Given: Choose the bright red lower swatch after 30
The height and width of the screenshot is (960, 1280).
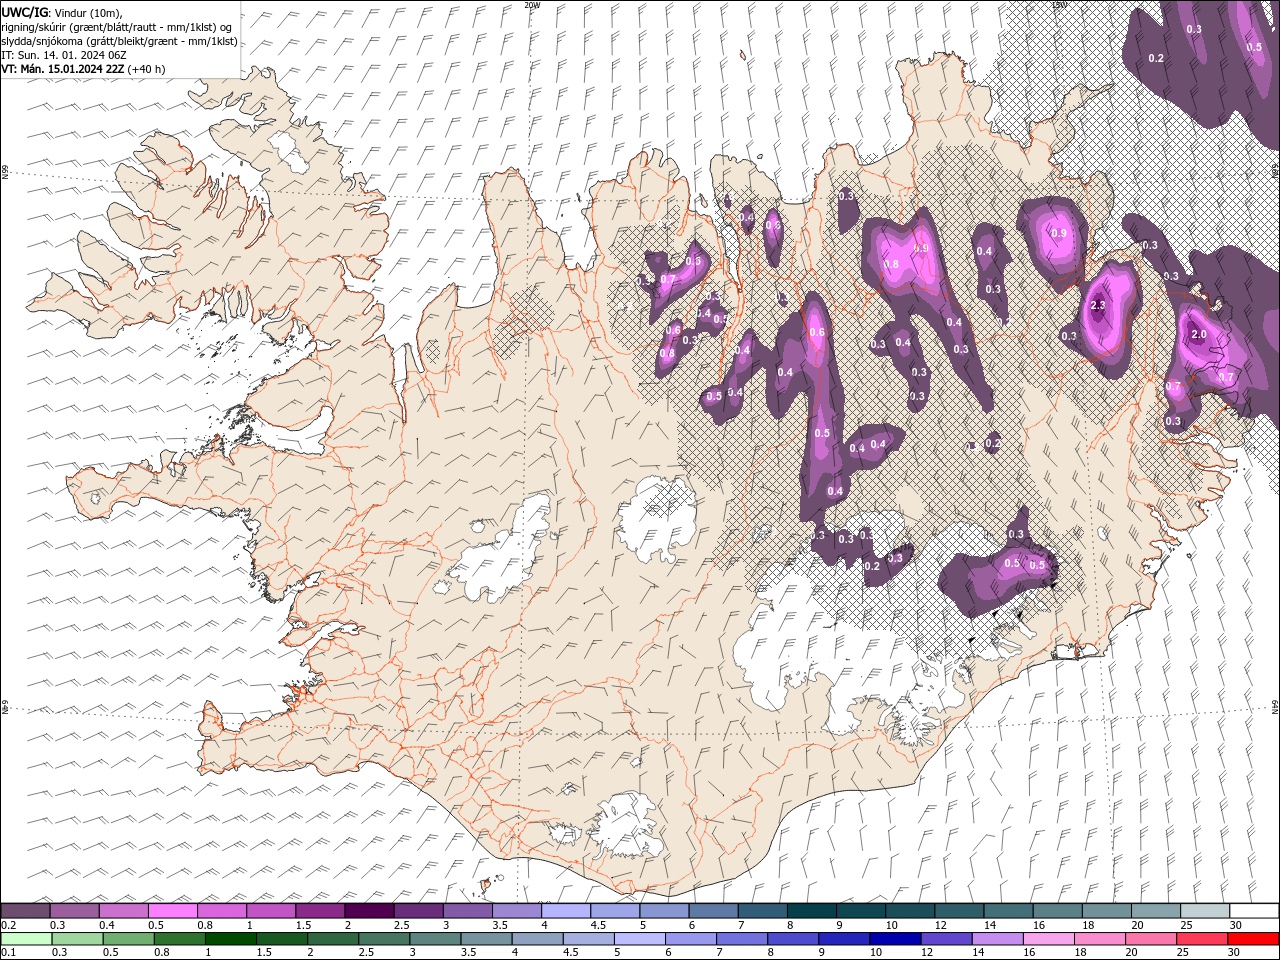Looking at the screenshot, I should [1253, 939].
